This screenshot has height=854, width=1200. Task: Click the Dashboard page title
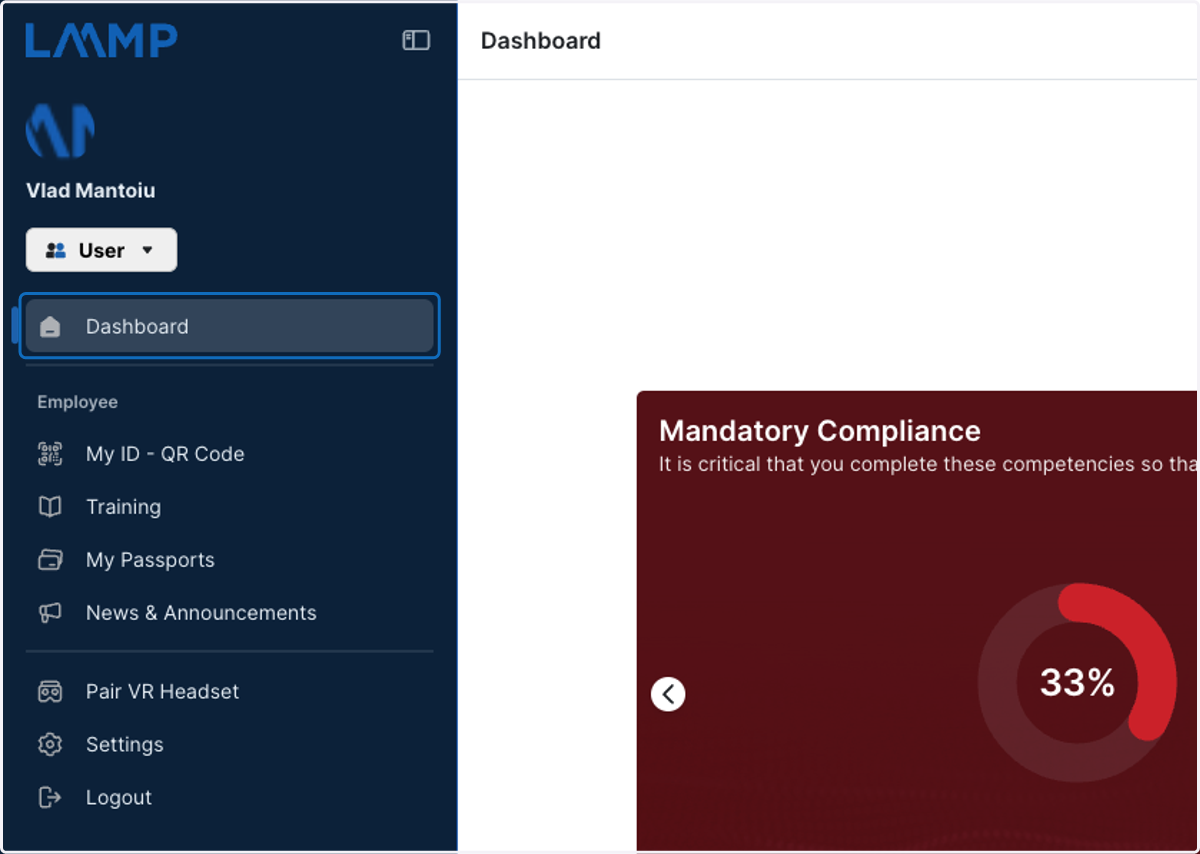pyautogui.click(x=541, y=41)
